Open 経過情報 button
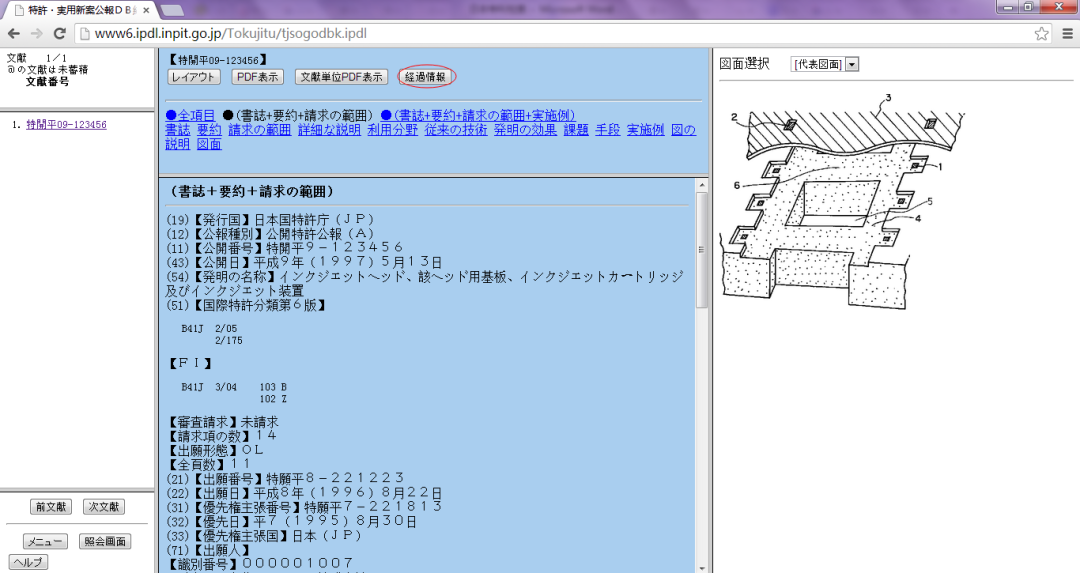 pyautogui.click(x=426, y=77)
